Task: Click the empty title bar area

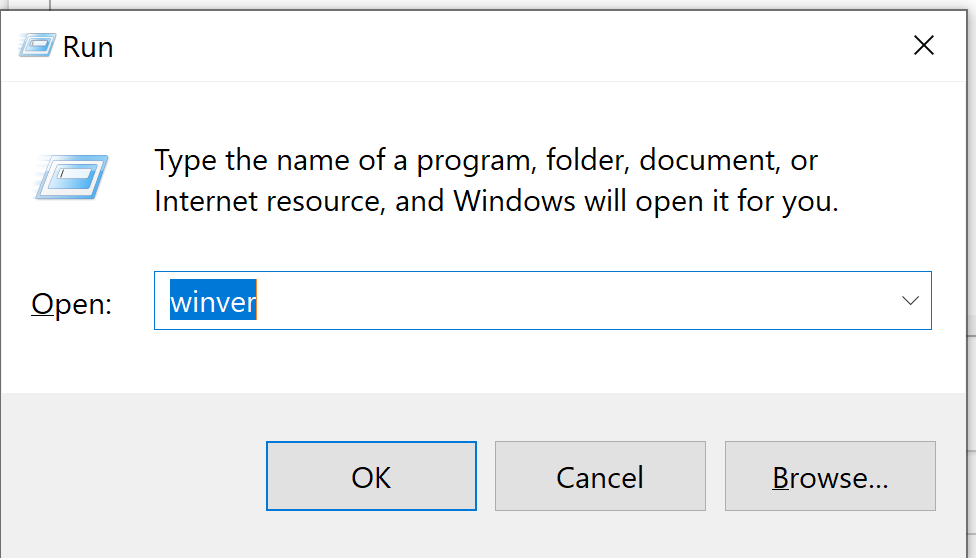Action: 500,46
